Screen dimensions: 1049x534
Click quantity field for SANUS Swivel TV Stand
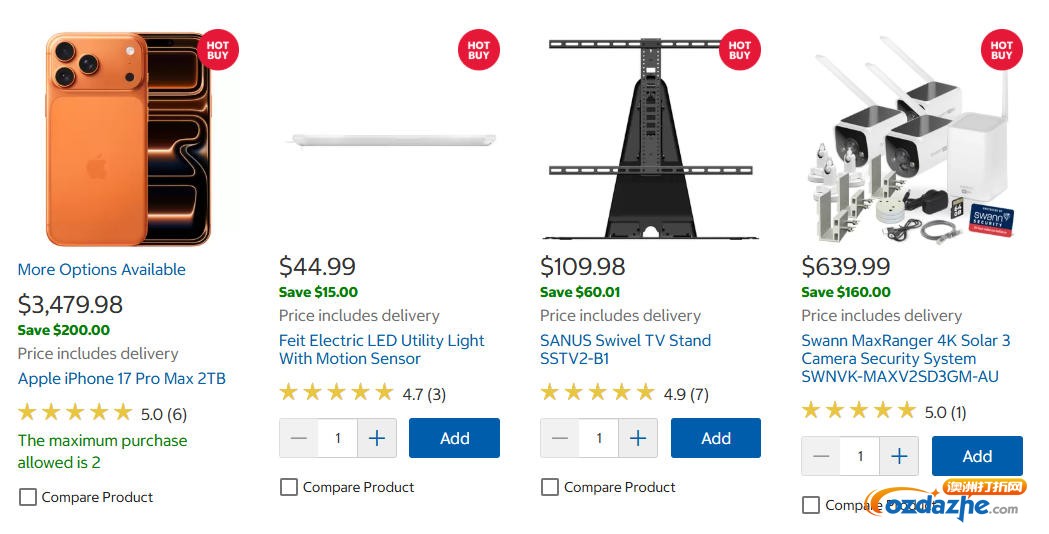coord(599,438)
